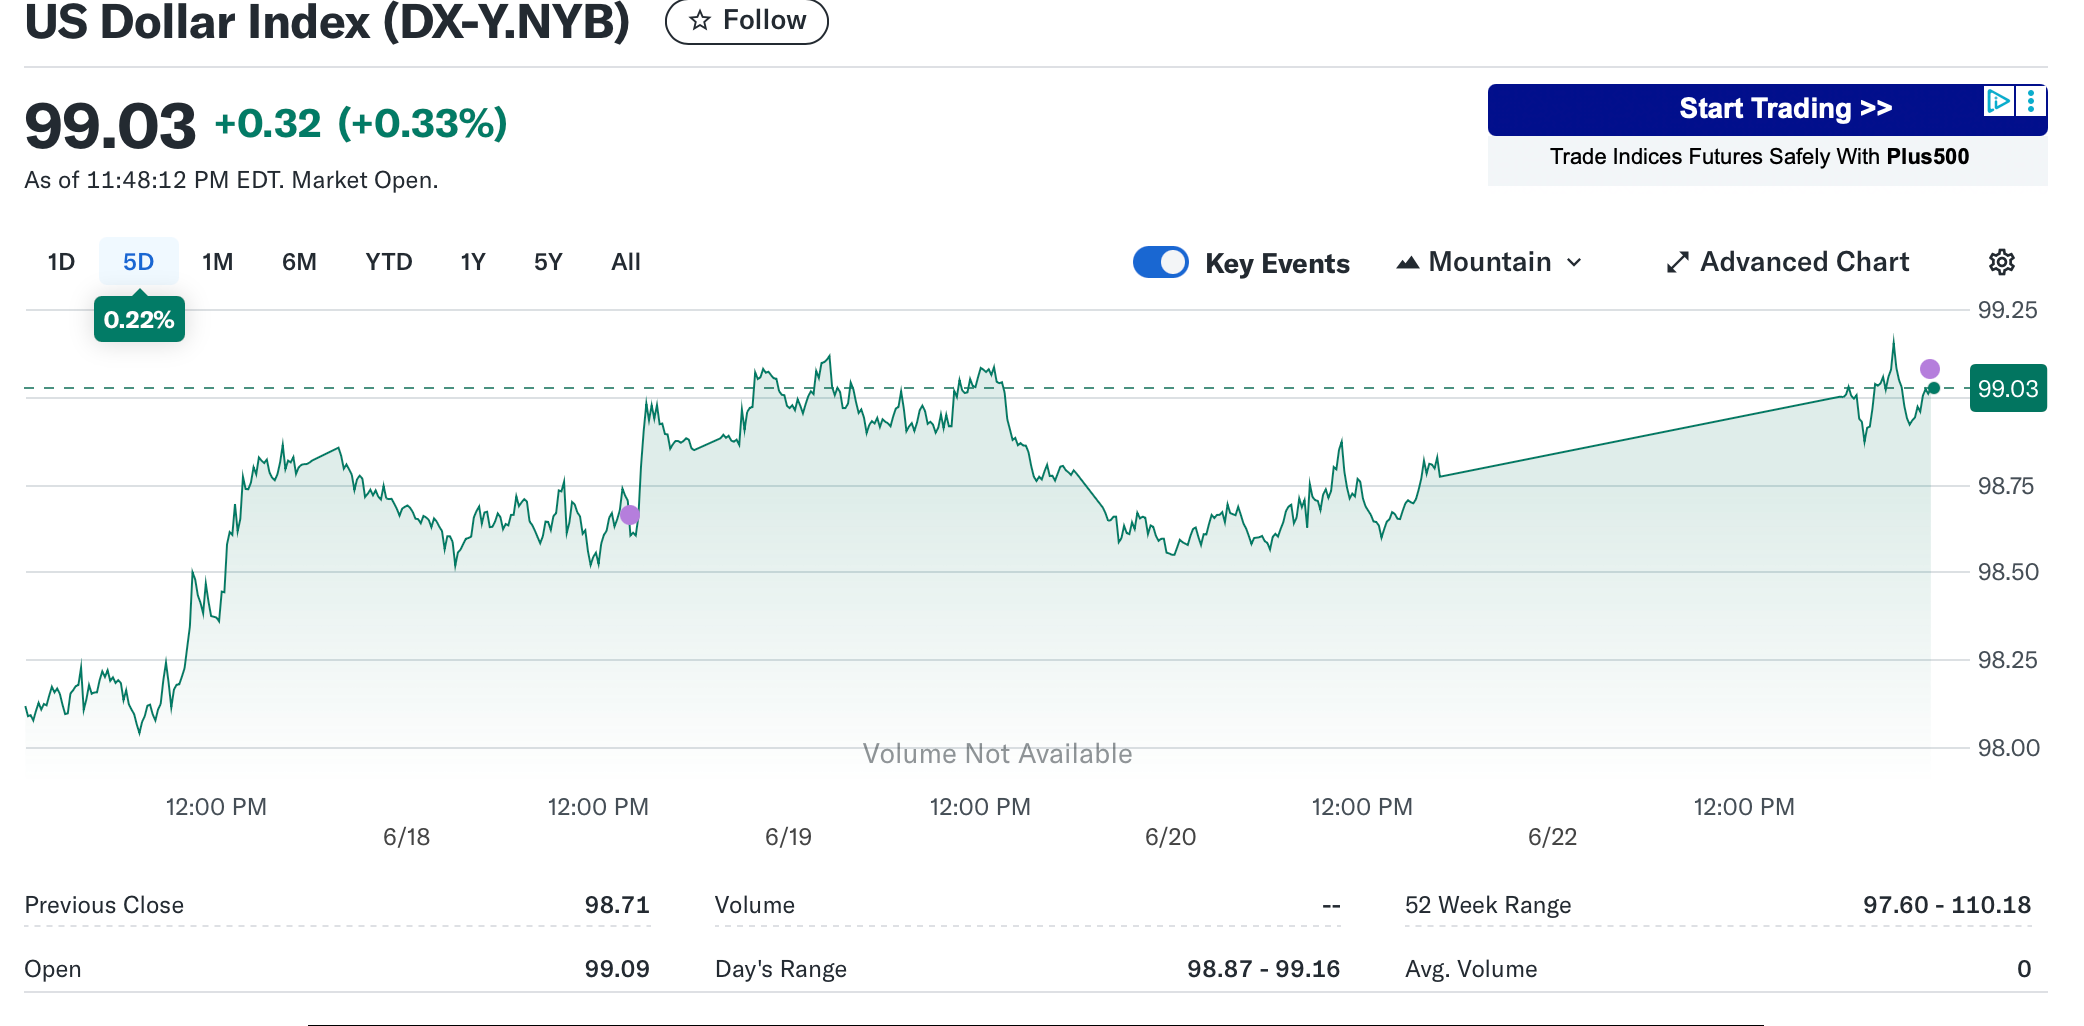Image resolution: width=2084 pixels, height=1026 pixels.
Task: Click the Avg. Volume label
Action: [1471, 969]
